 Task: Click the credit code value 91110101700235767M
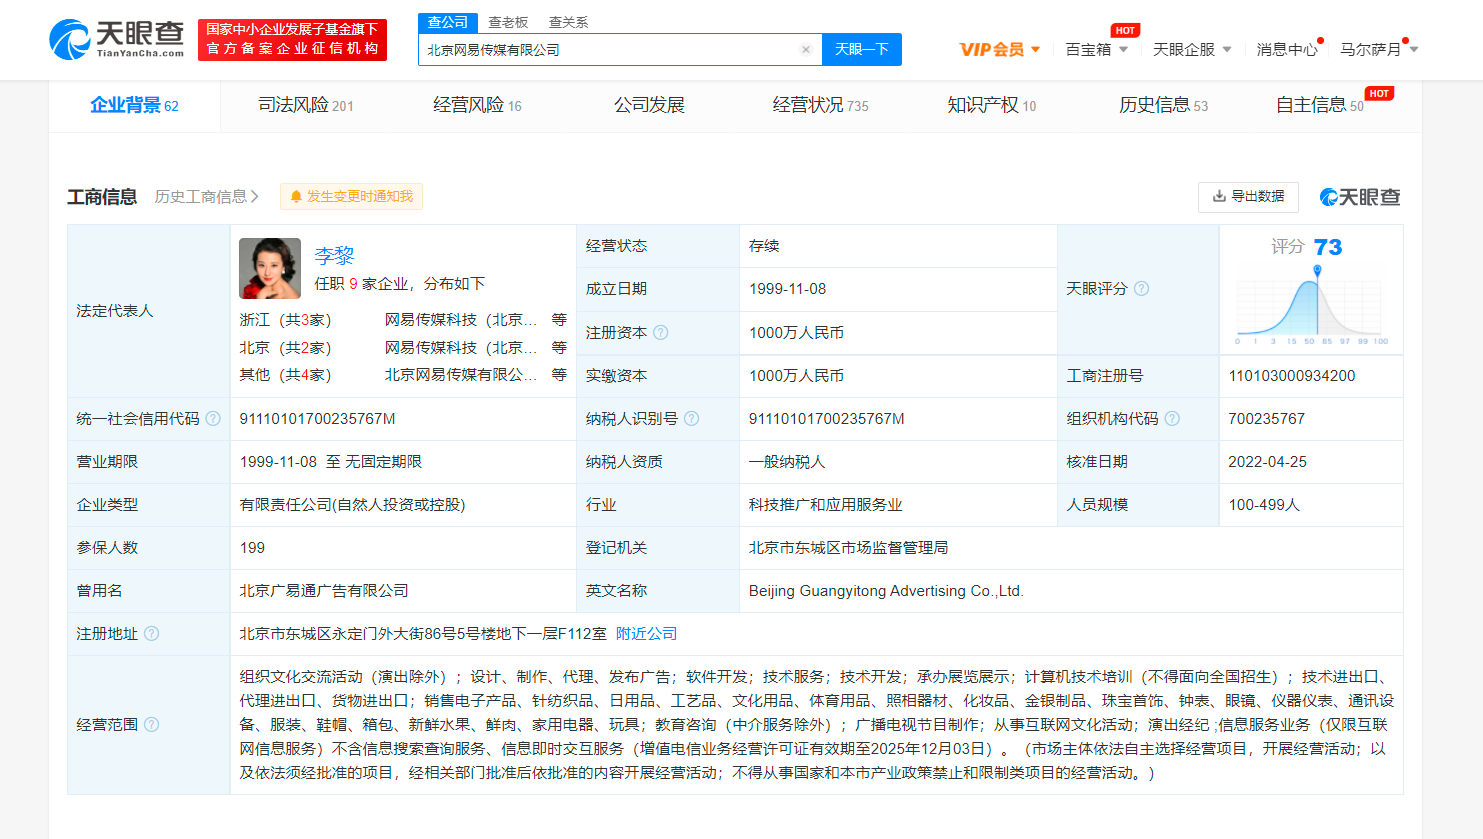(318, 419)
